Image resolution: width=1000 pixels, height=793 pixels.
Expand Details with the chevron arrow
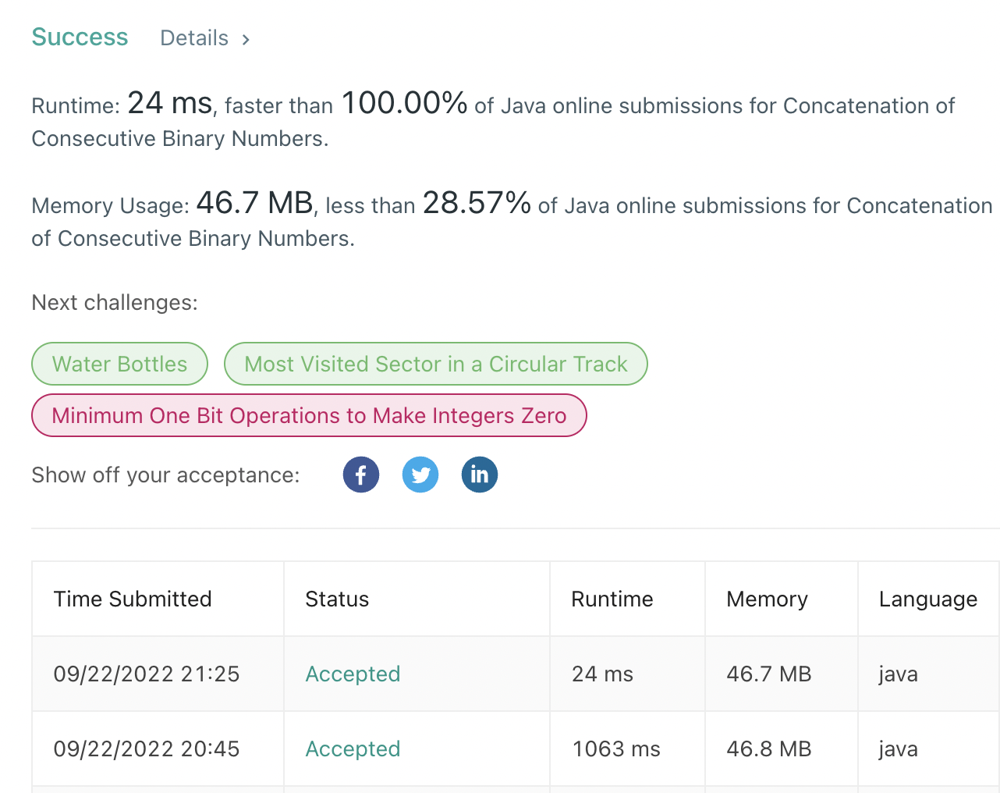246,40
